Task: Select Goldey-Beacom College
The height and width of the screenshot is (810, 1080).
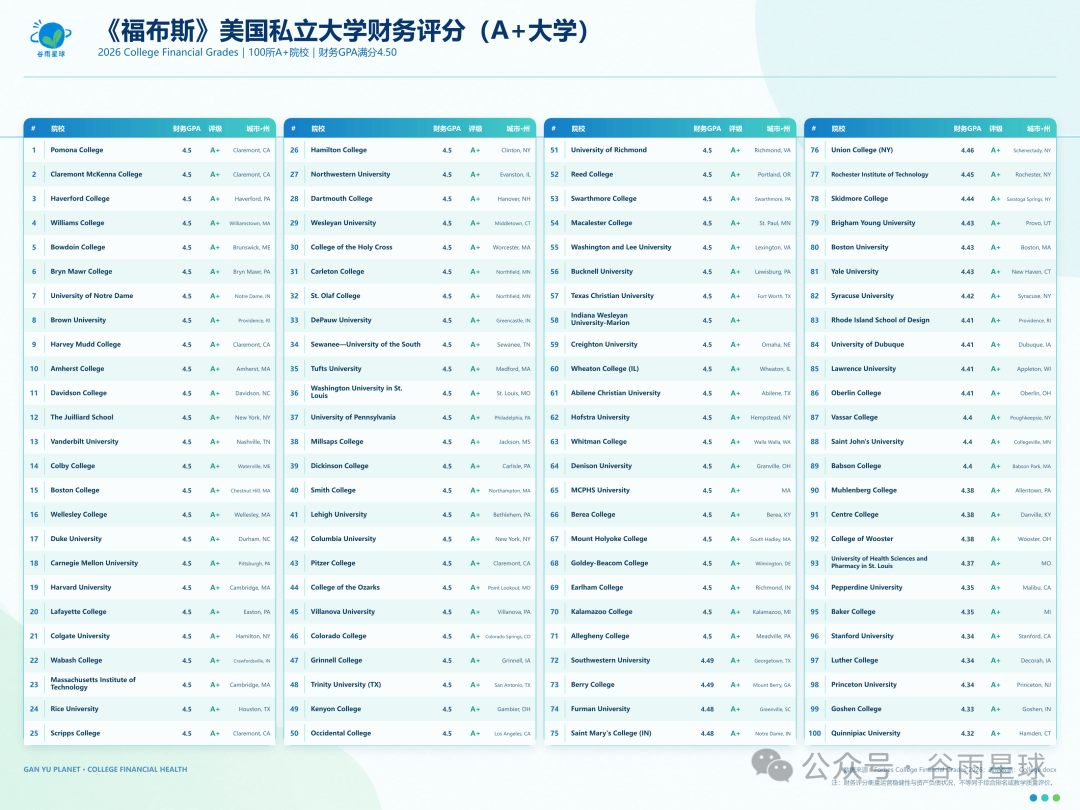Action: [x=610, y=563]
